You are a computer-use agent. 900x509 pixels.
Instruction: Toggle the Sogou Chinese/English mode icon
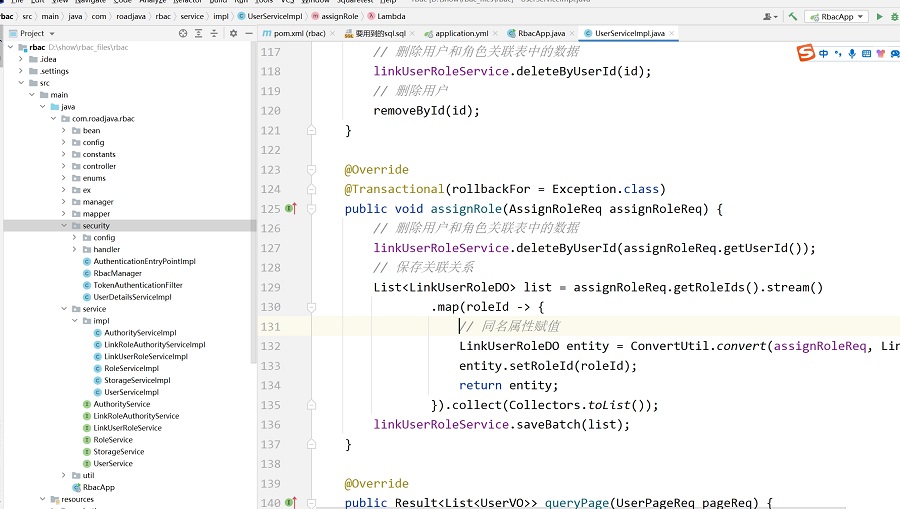(x=824, y=53)
